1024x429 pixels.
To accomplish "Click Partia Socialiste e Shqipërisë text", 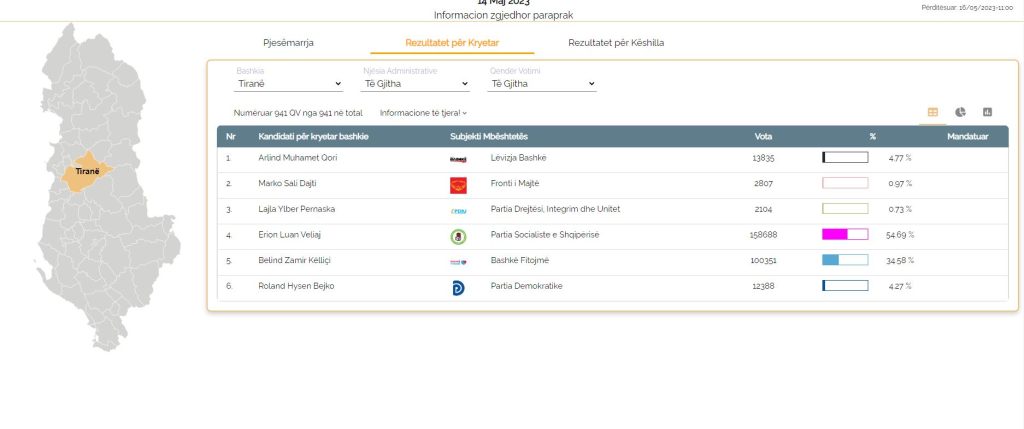I will pyautogui.click(x=545, y=234).
